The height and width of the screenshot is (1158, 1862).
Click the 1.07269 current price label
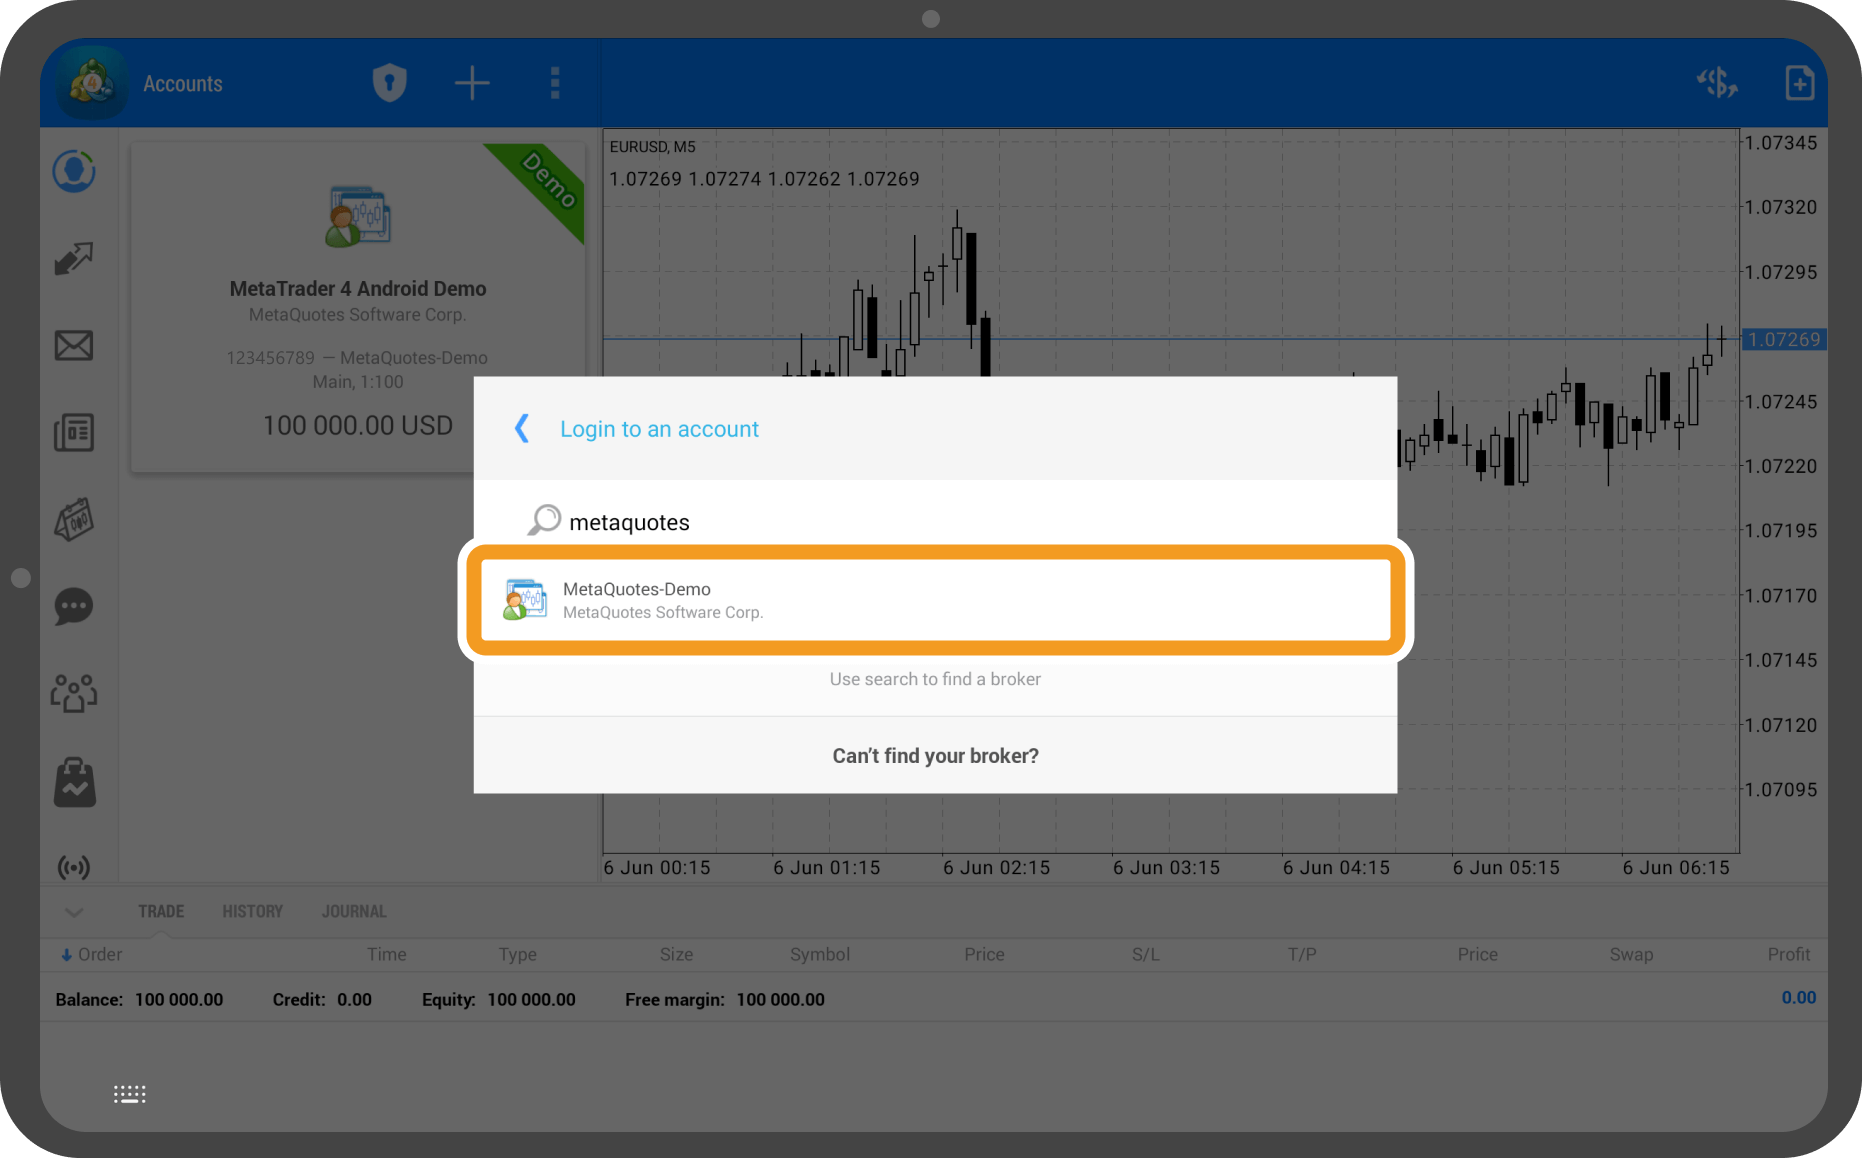(x=1785, y=339)
